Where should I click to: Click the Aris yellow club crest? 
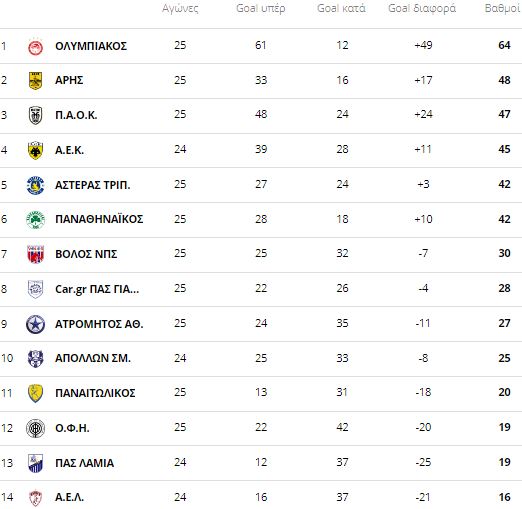pyautogui.click(x=35, y=81)
